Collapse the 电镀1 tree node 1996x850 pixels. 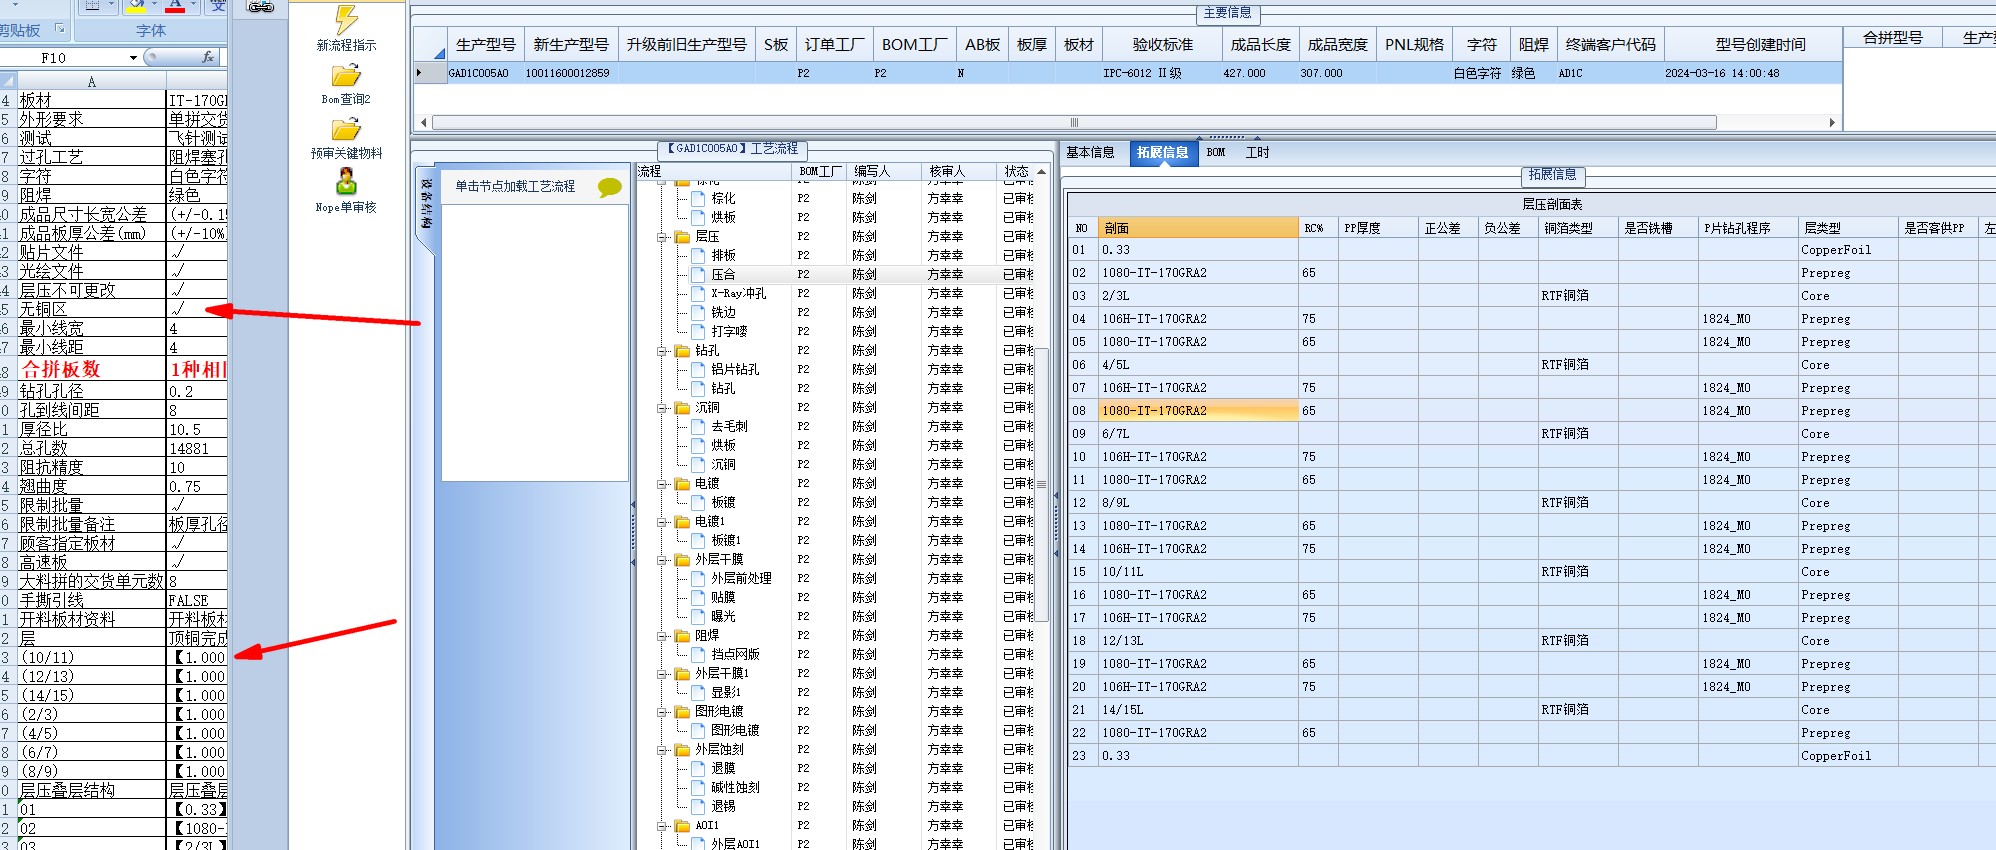coord(662,522)
